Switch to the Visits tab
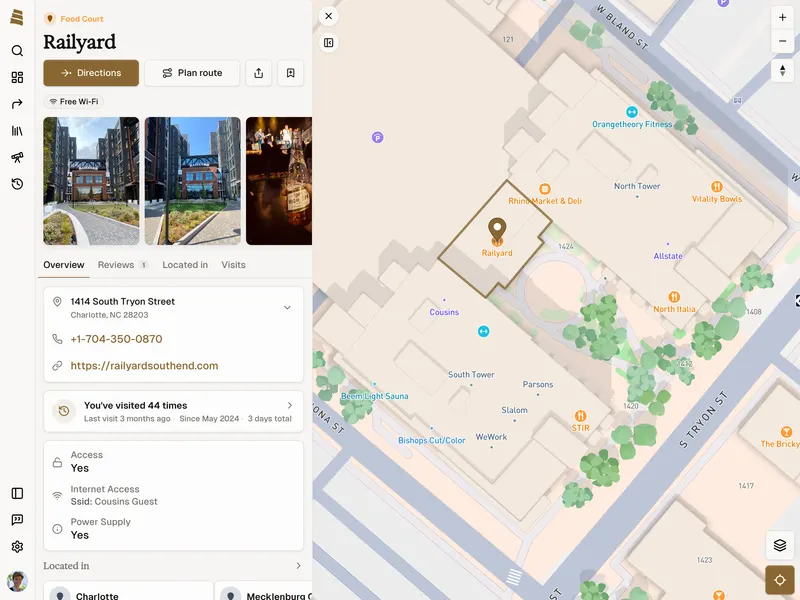Image resolution: width=800 pixels, height=600 pixels. coord(233,265)
